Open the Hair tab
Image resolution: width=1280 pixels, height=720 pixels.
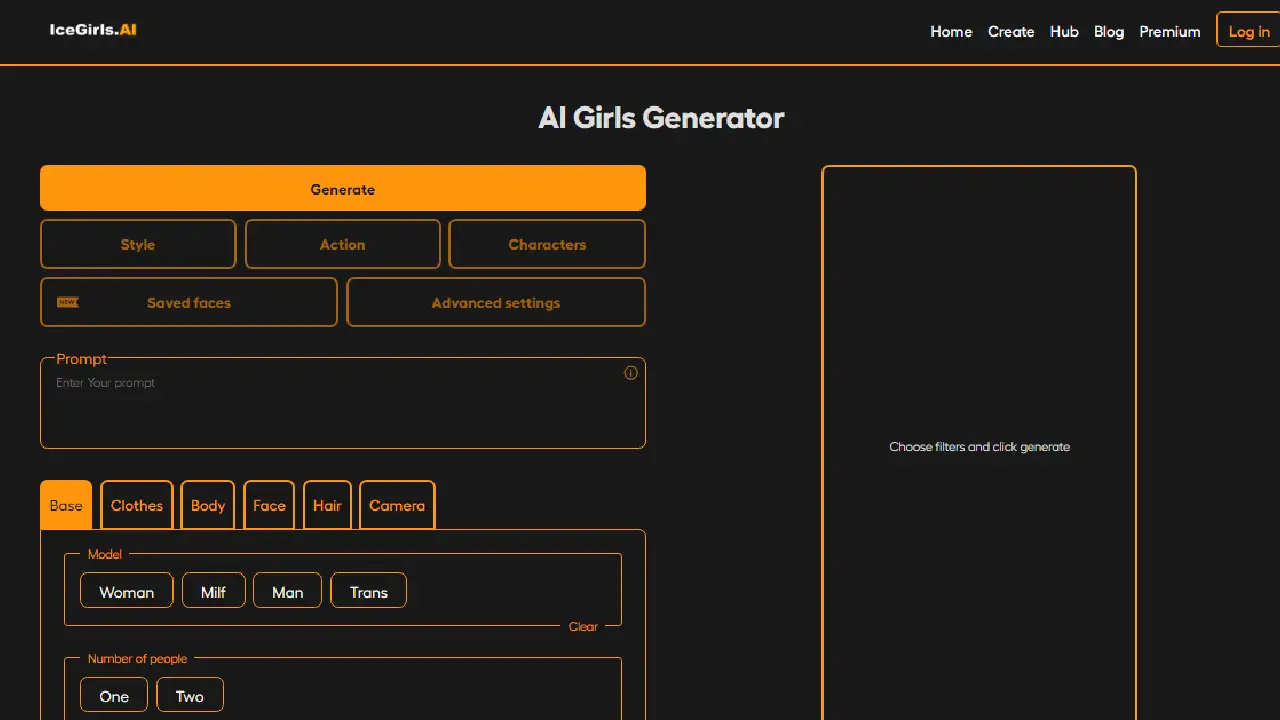(327, 505)
